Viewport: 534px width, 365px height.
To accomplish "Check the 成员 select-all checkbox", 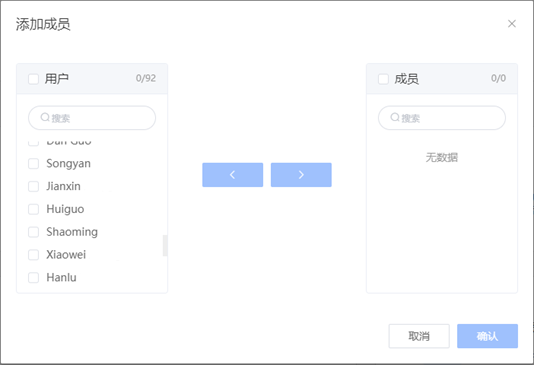I will tap(383, 79).
